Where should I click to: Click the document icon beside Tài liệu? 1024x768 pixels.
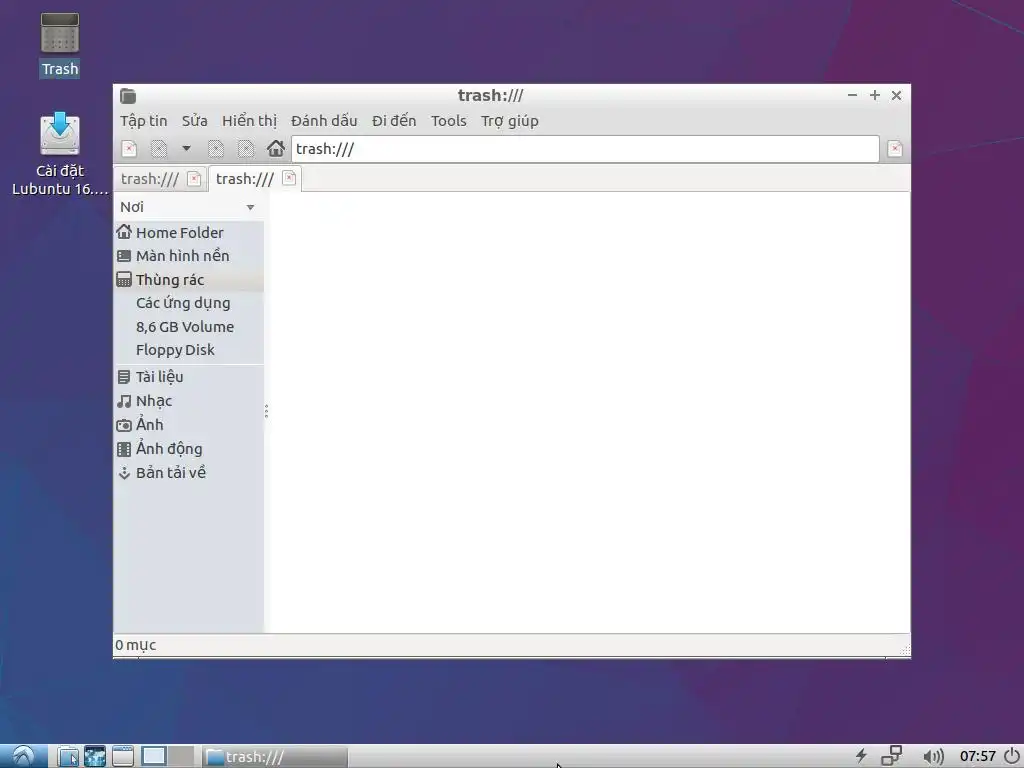[124, 377]
